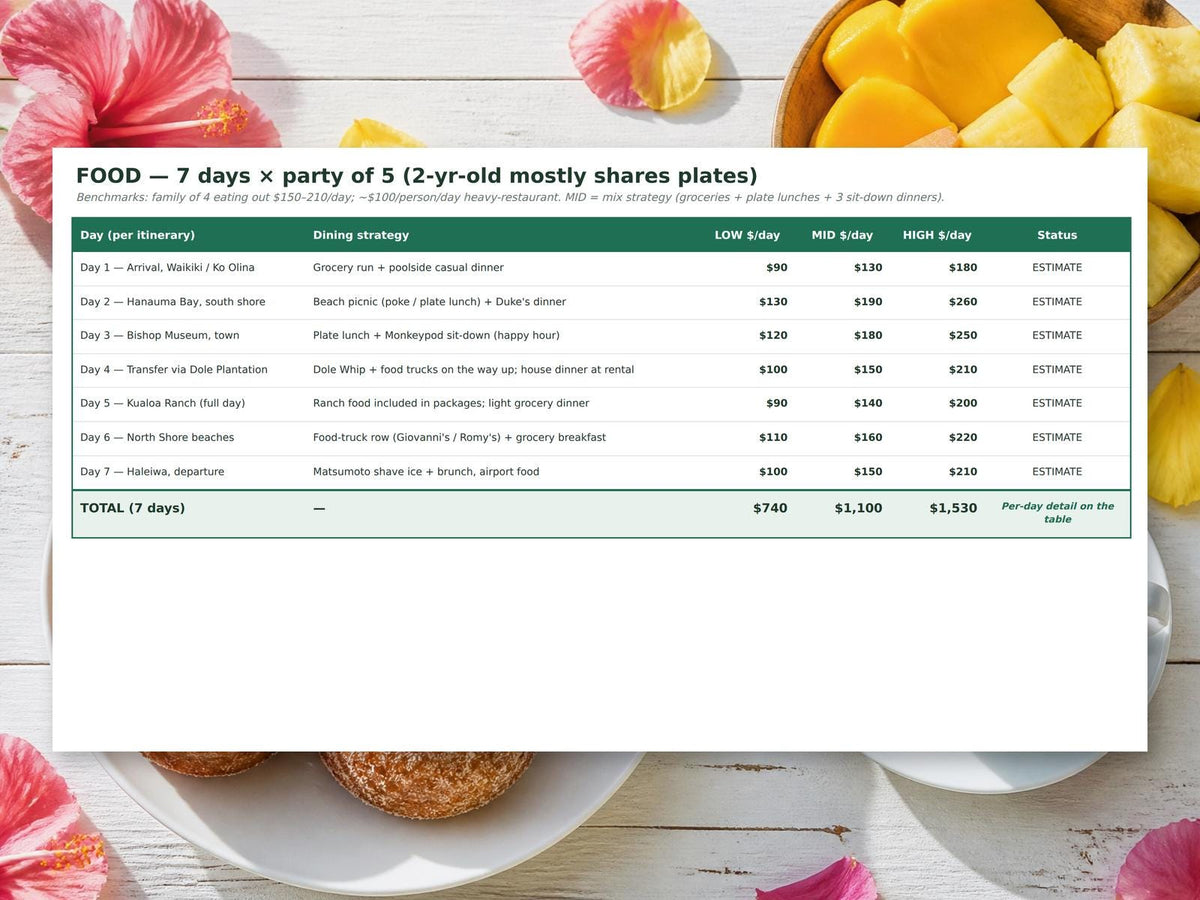
Task: Click the FOOD — 7 days title heading
Action: pos(416,176)
